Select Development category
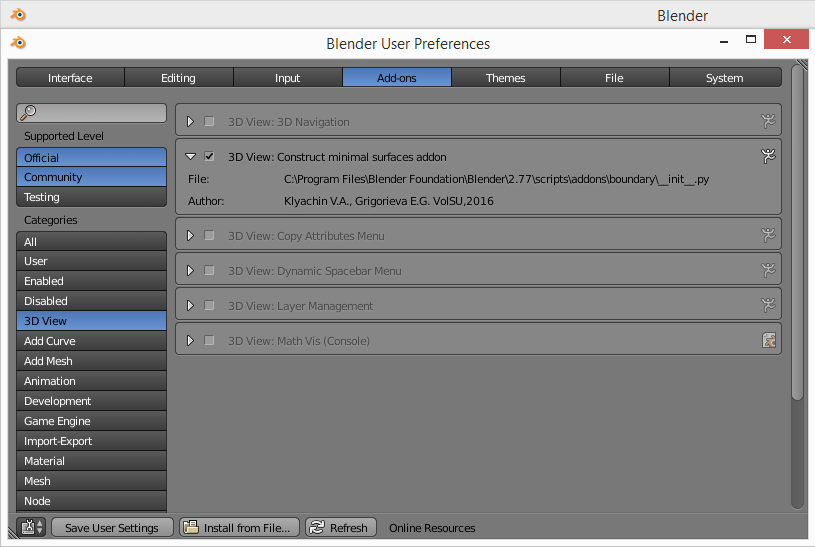 click(91, 401)
